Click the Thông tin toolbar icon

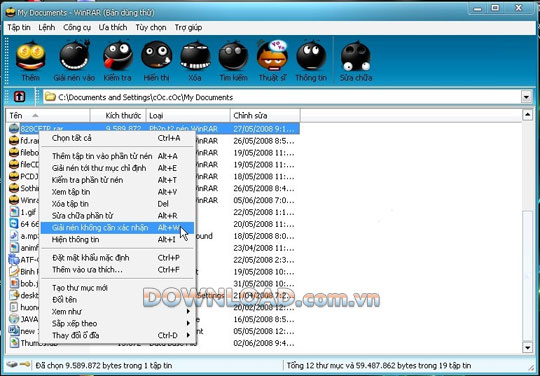click(311, 56)
